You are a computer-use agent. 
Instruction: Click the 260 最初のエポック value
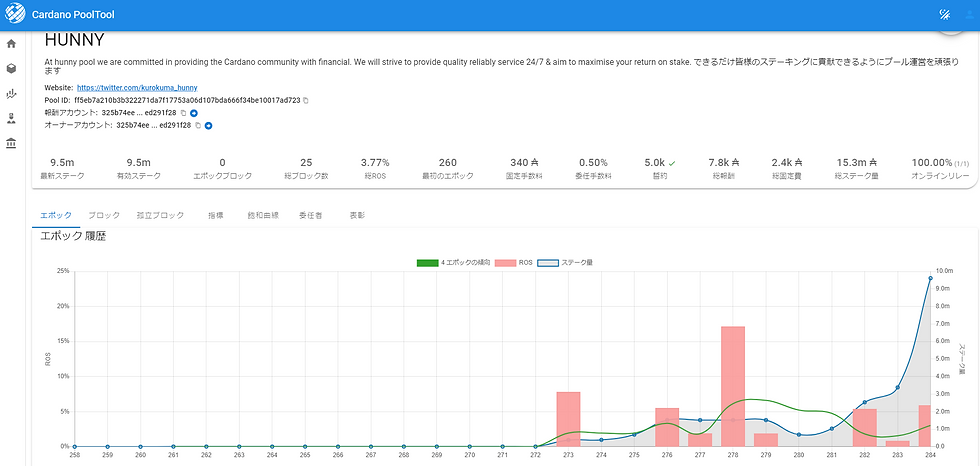[x=448, y=162]
